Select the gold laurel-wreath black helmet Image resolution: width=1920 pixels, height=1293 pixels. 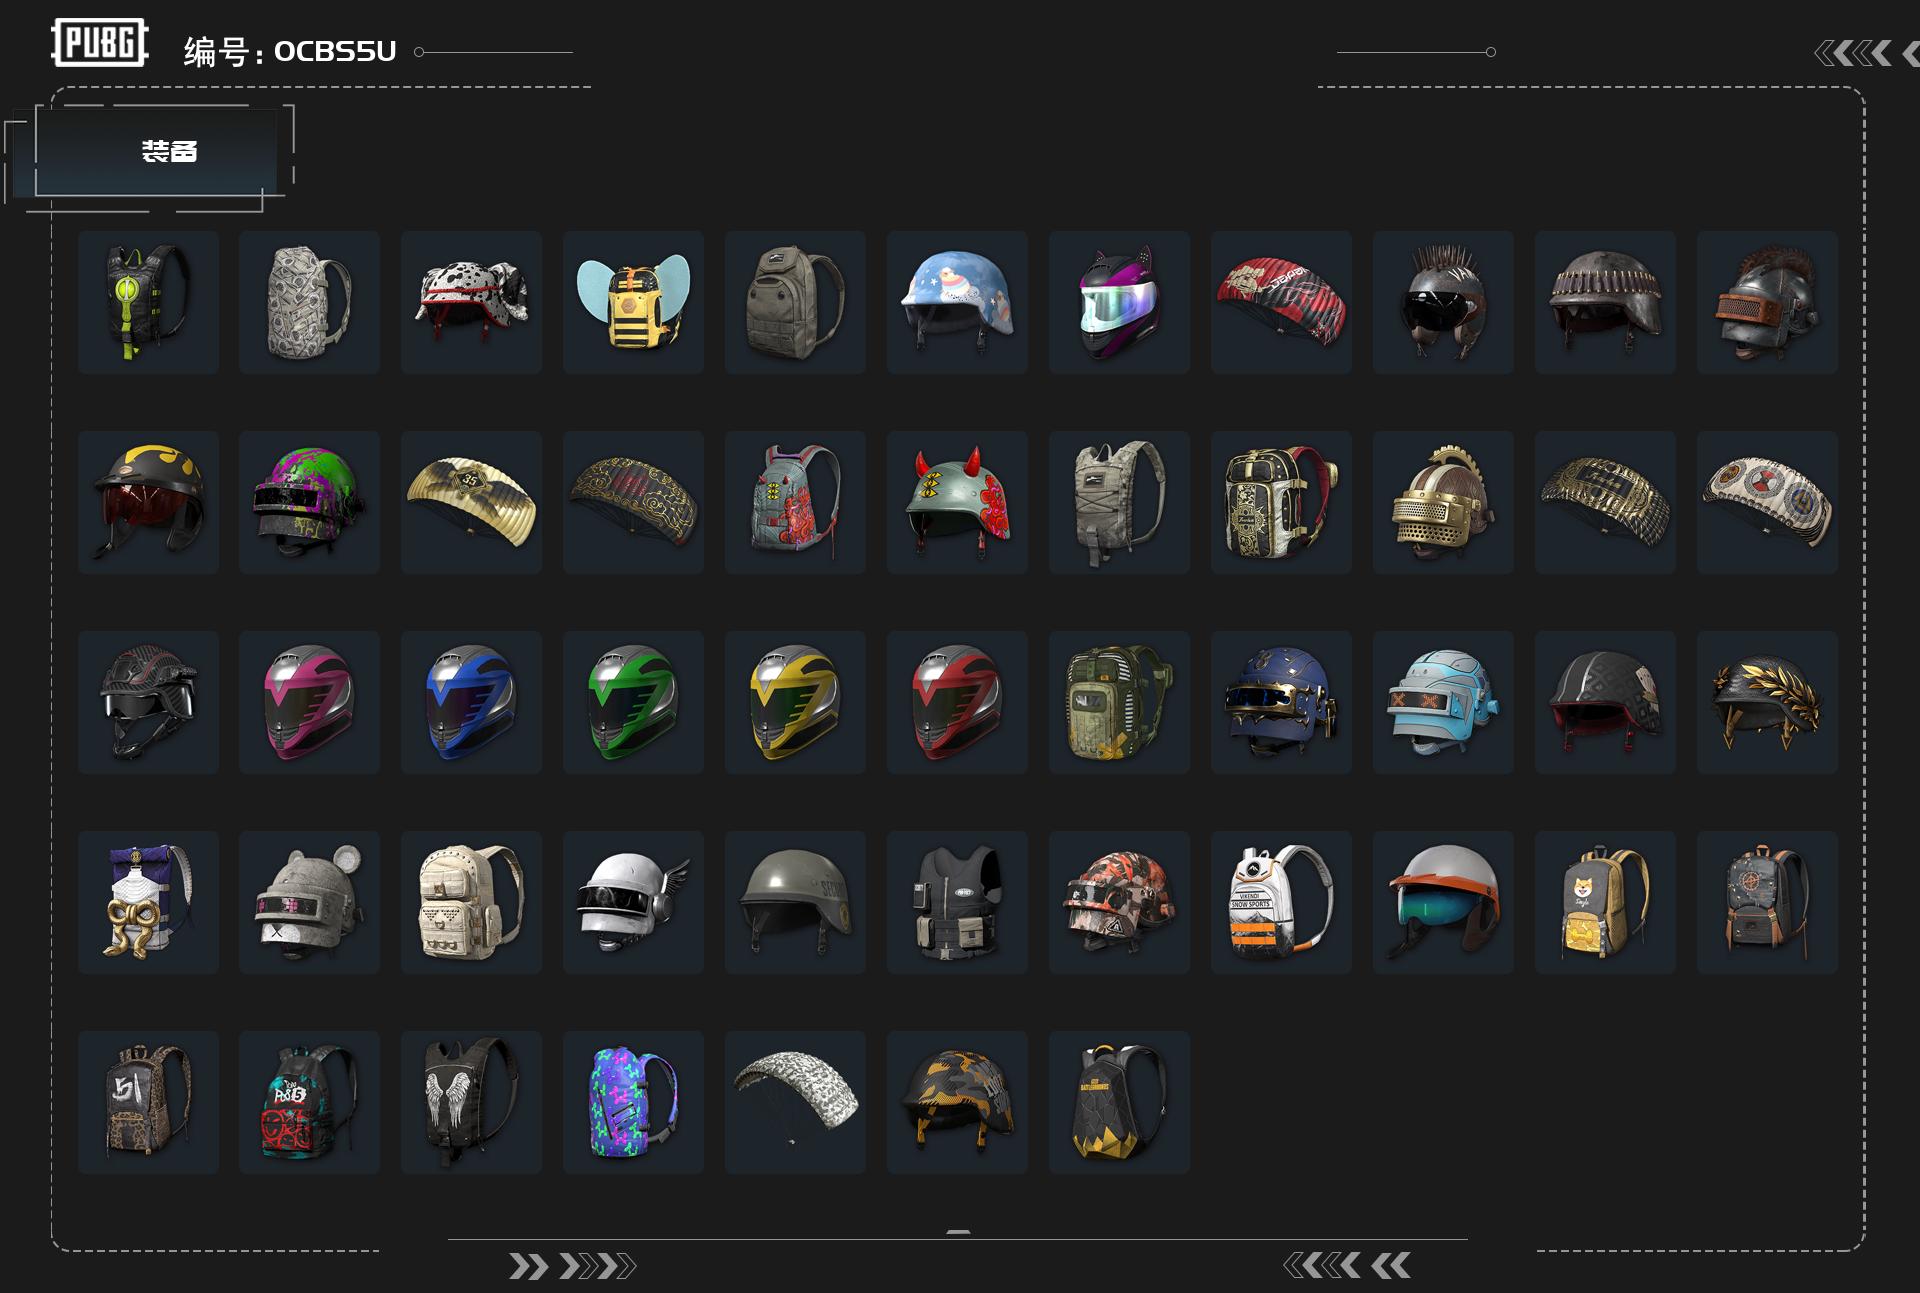pos(1767,702)
